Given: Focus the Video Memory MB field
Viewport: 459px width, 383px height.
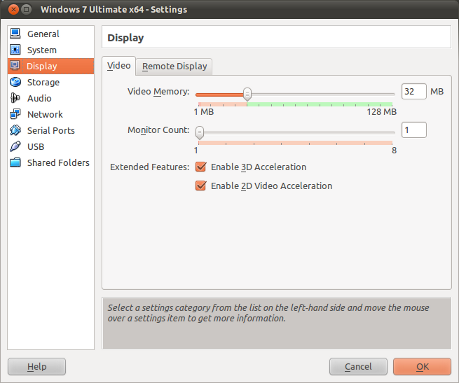Looking at the screenshot, I should 414,91.
